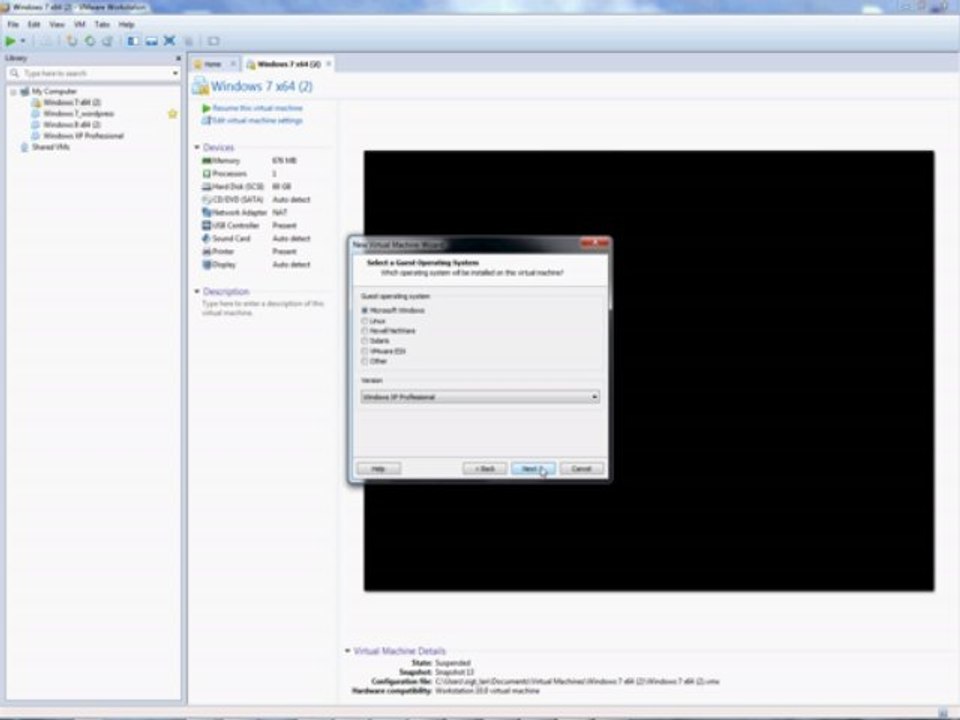Open the View menu

(x=57, y=24)
